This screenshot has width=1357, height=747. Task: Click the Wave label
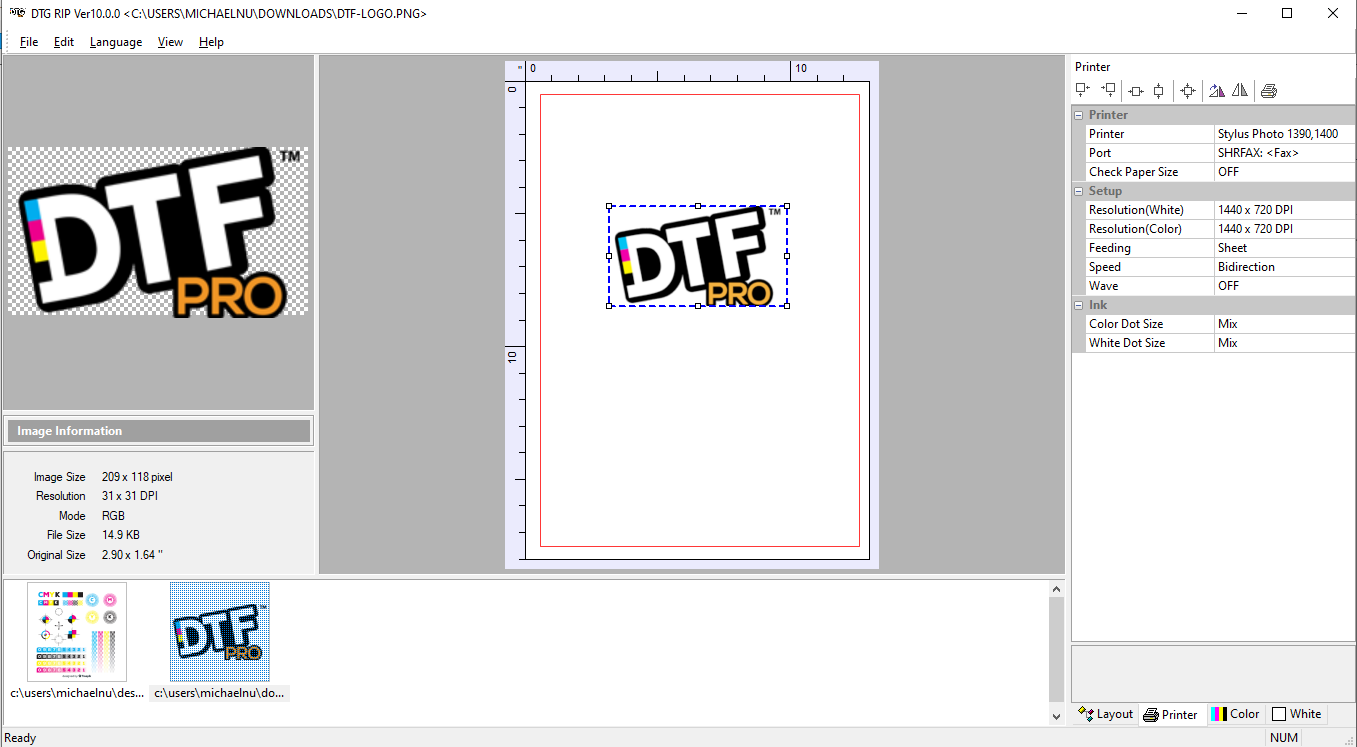coord(1150,286)
